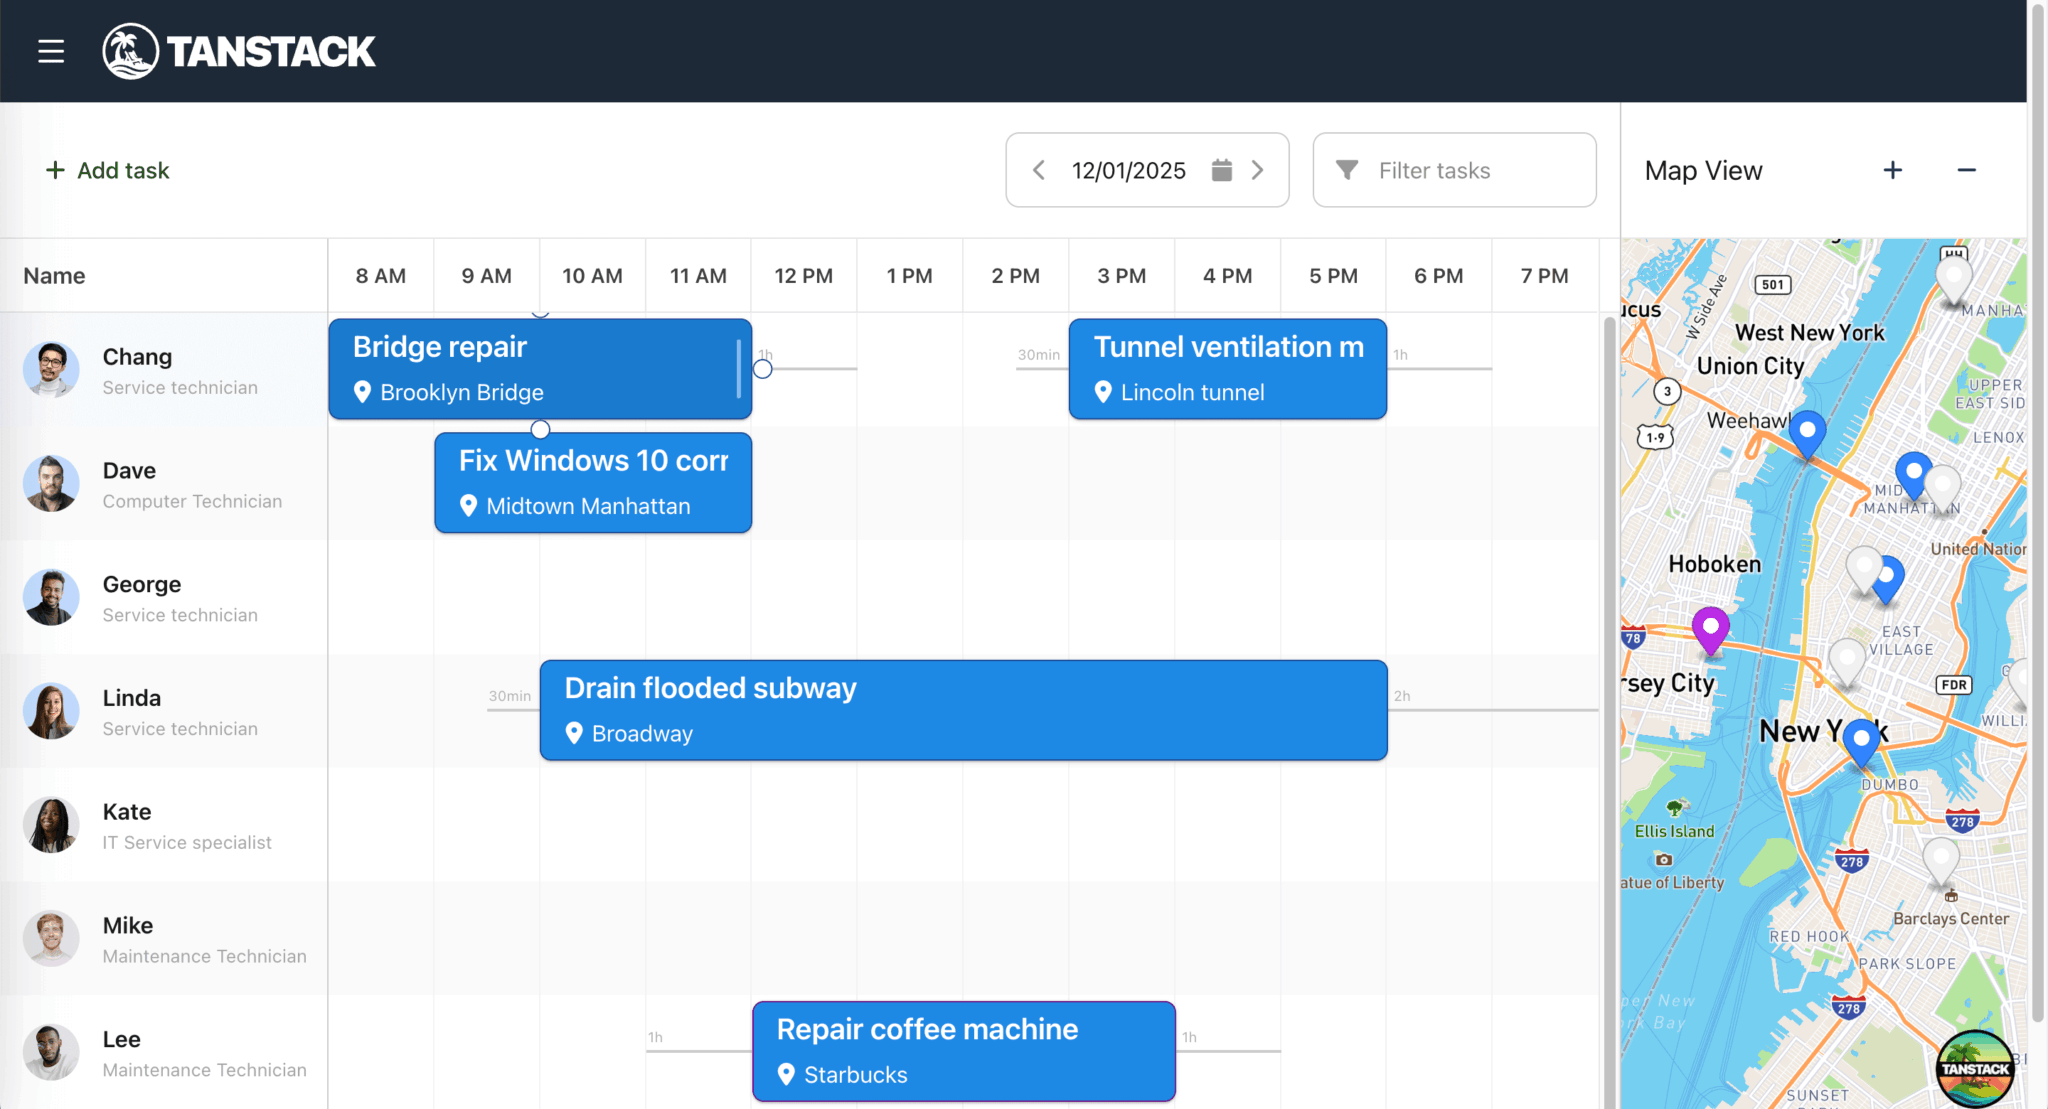This screenshot has width=2048, height=1109.
Task: Open the calendar date picker icon
Action: pyautogui.click(x=1221, y=170)
